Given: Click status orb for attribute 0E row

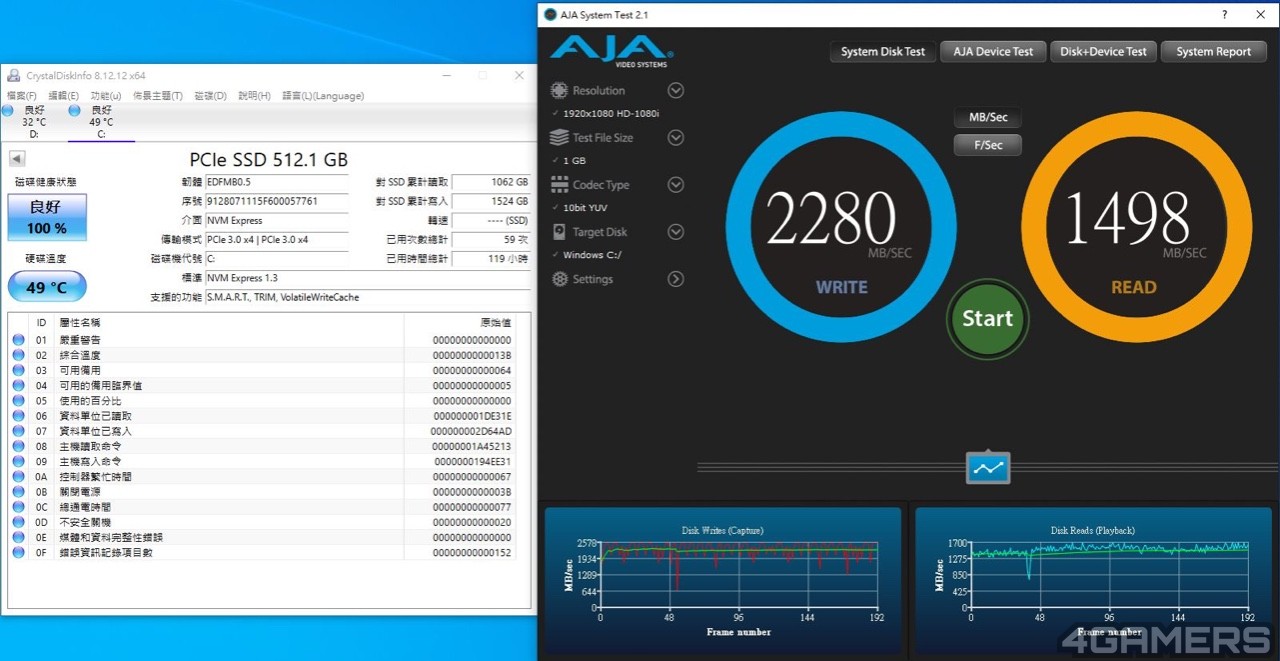Looking at the screenshot, I should pos(18,538).
